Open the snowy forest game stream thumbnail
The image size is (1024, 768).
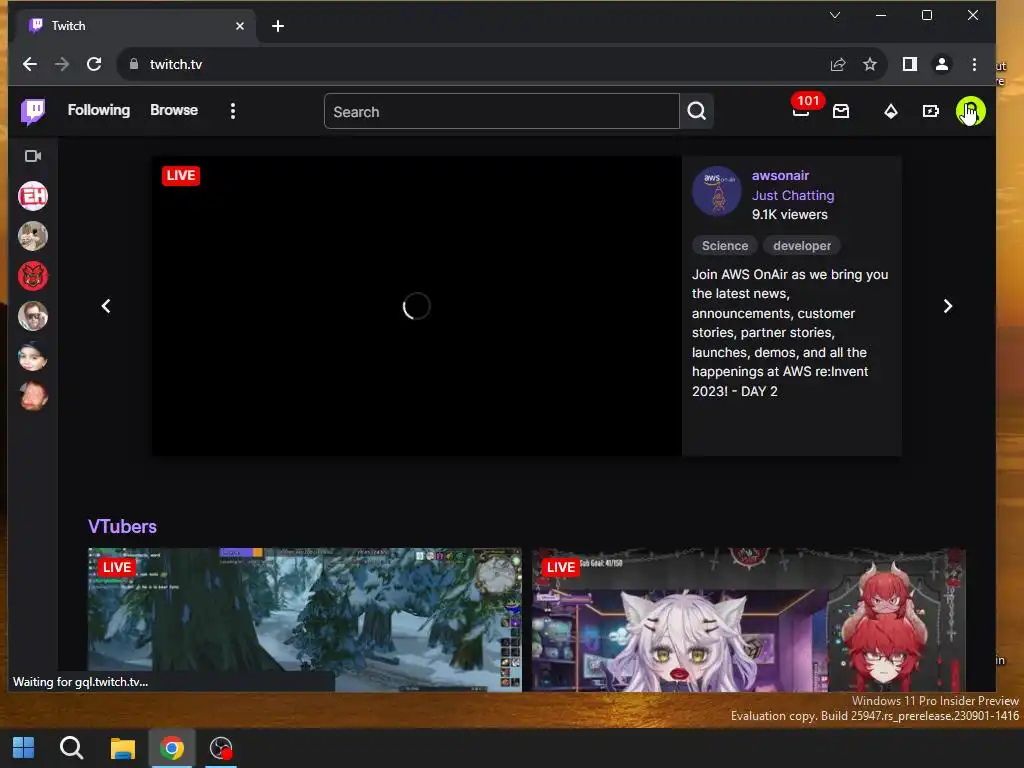click(305, 619)
